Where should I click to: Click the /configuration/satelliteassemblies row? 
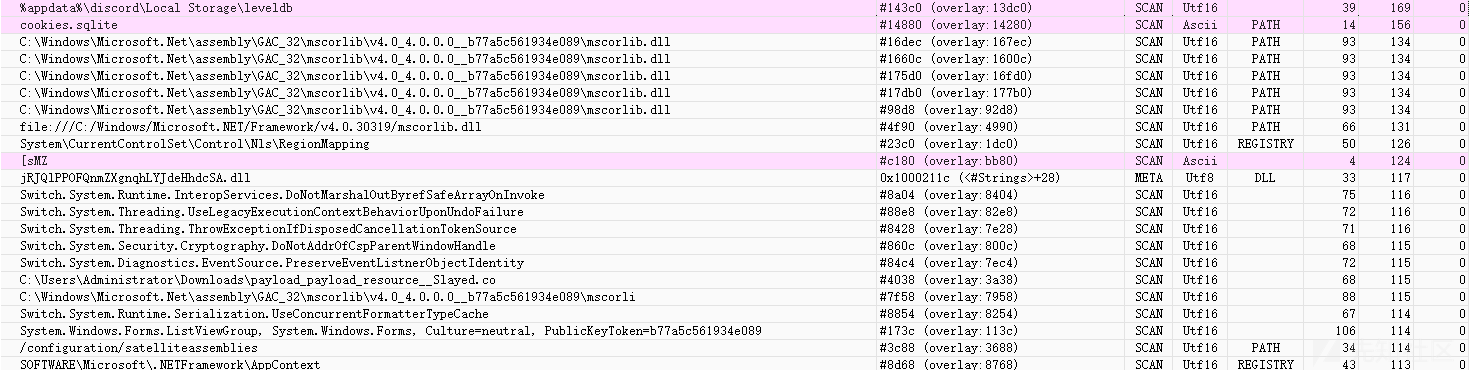coord(735,348)
